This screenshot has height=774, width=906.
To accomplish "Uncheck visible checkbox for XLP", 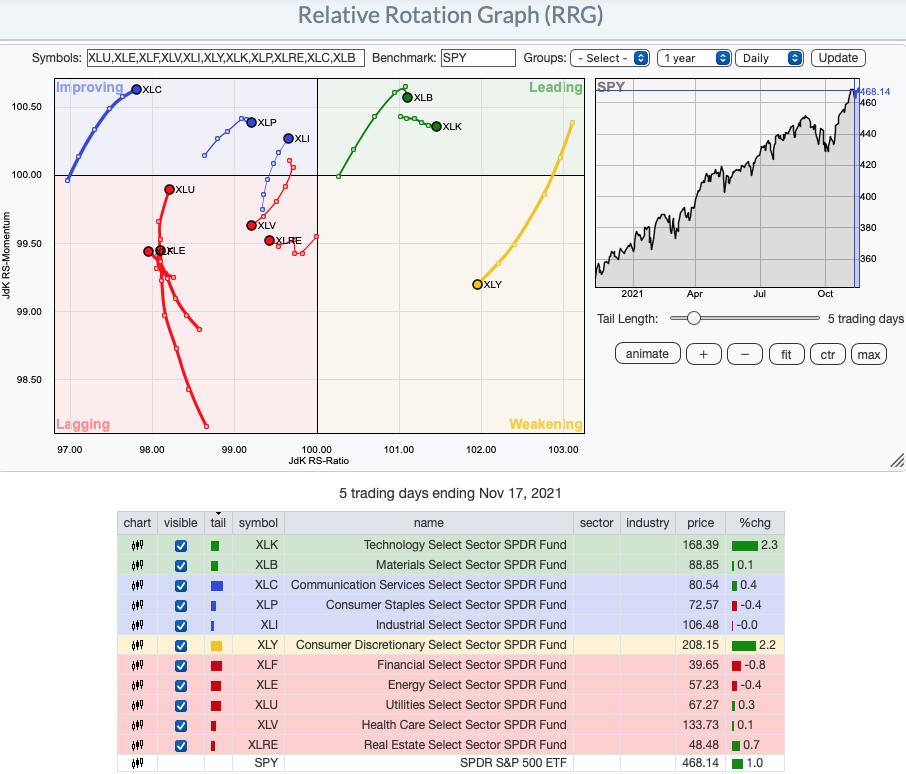I will point(181,606).
